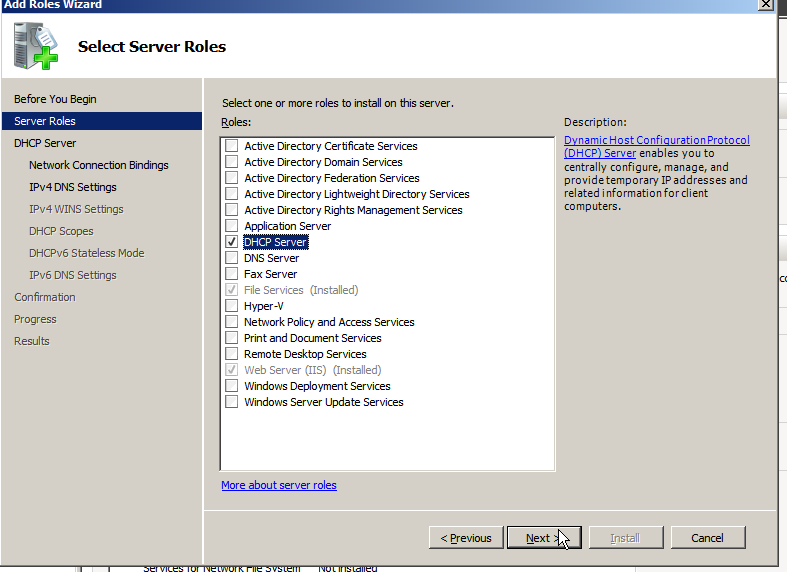Screen dimensions: 787x572
Task: Check Active Directory Certificate Services checkbox
Action: (231, 146)
